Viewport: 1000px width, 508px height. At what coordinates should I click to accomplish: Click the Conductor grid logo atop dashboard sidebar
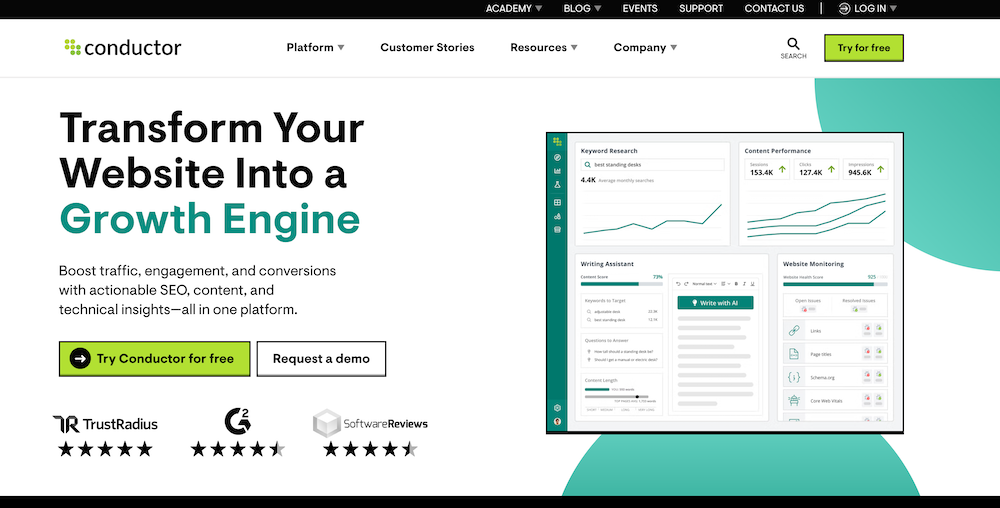pos(557,142)
